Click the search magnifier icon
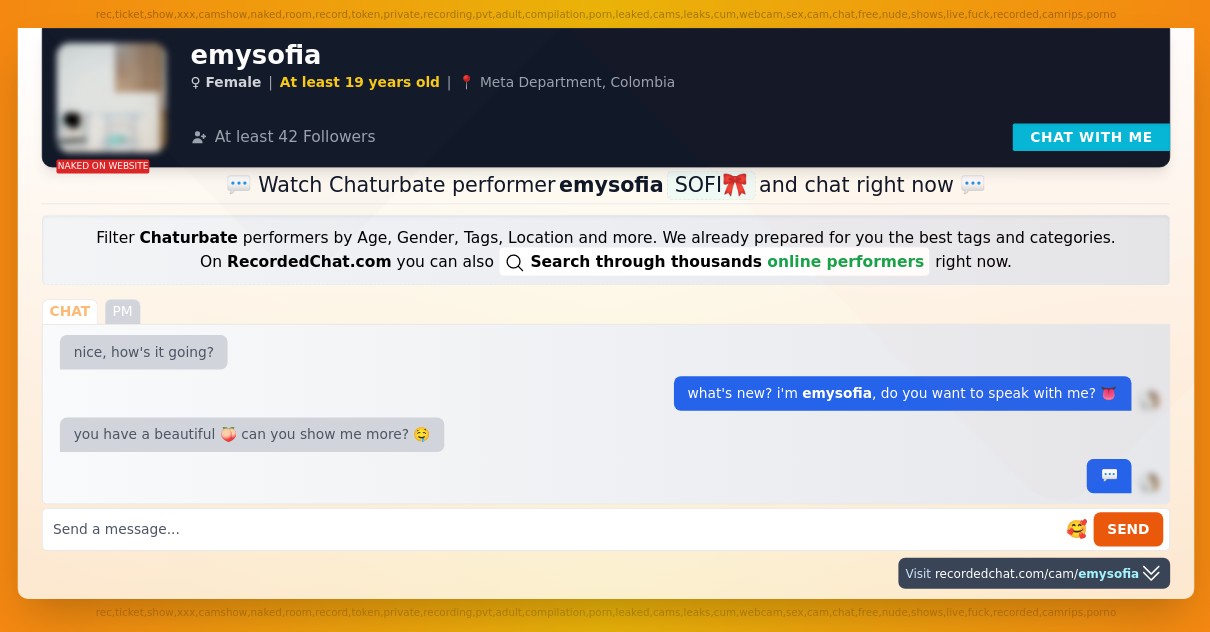Image resolution: width=1210 pixels, height=632 pixels. coord(514,262)
